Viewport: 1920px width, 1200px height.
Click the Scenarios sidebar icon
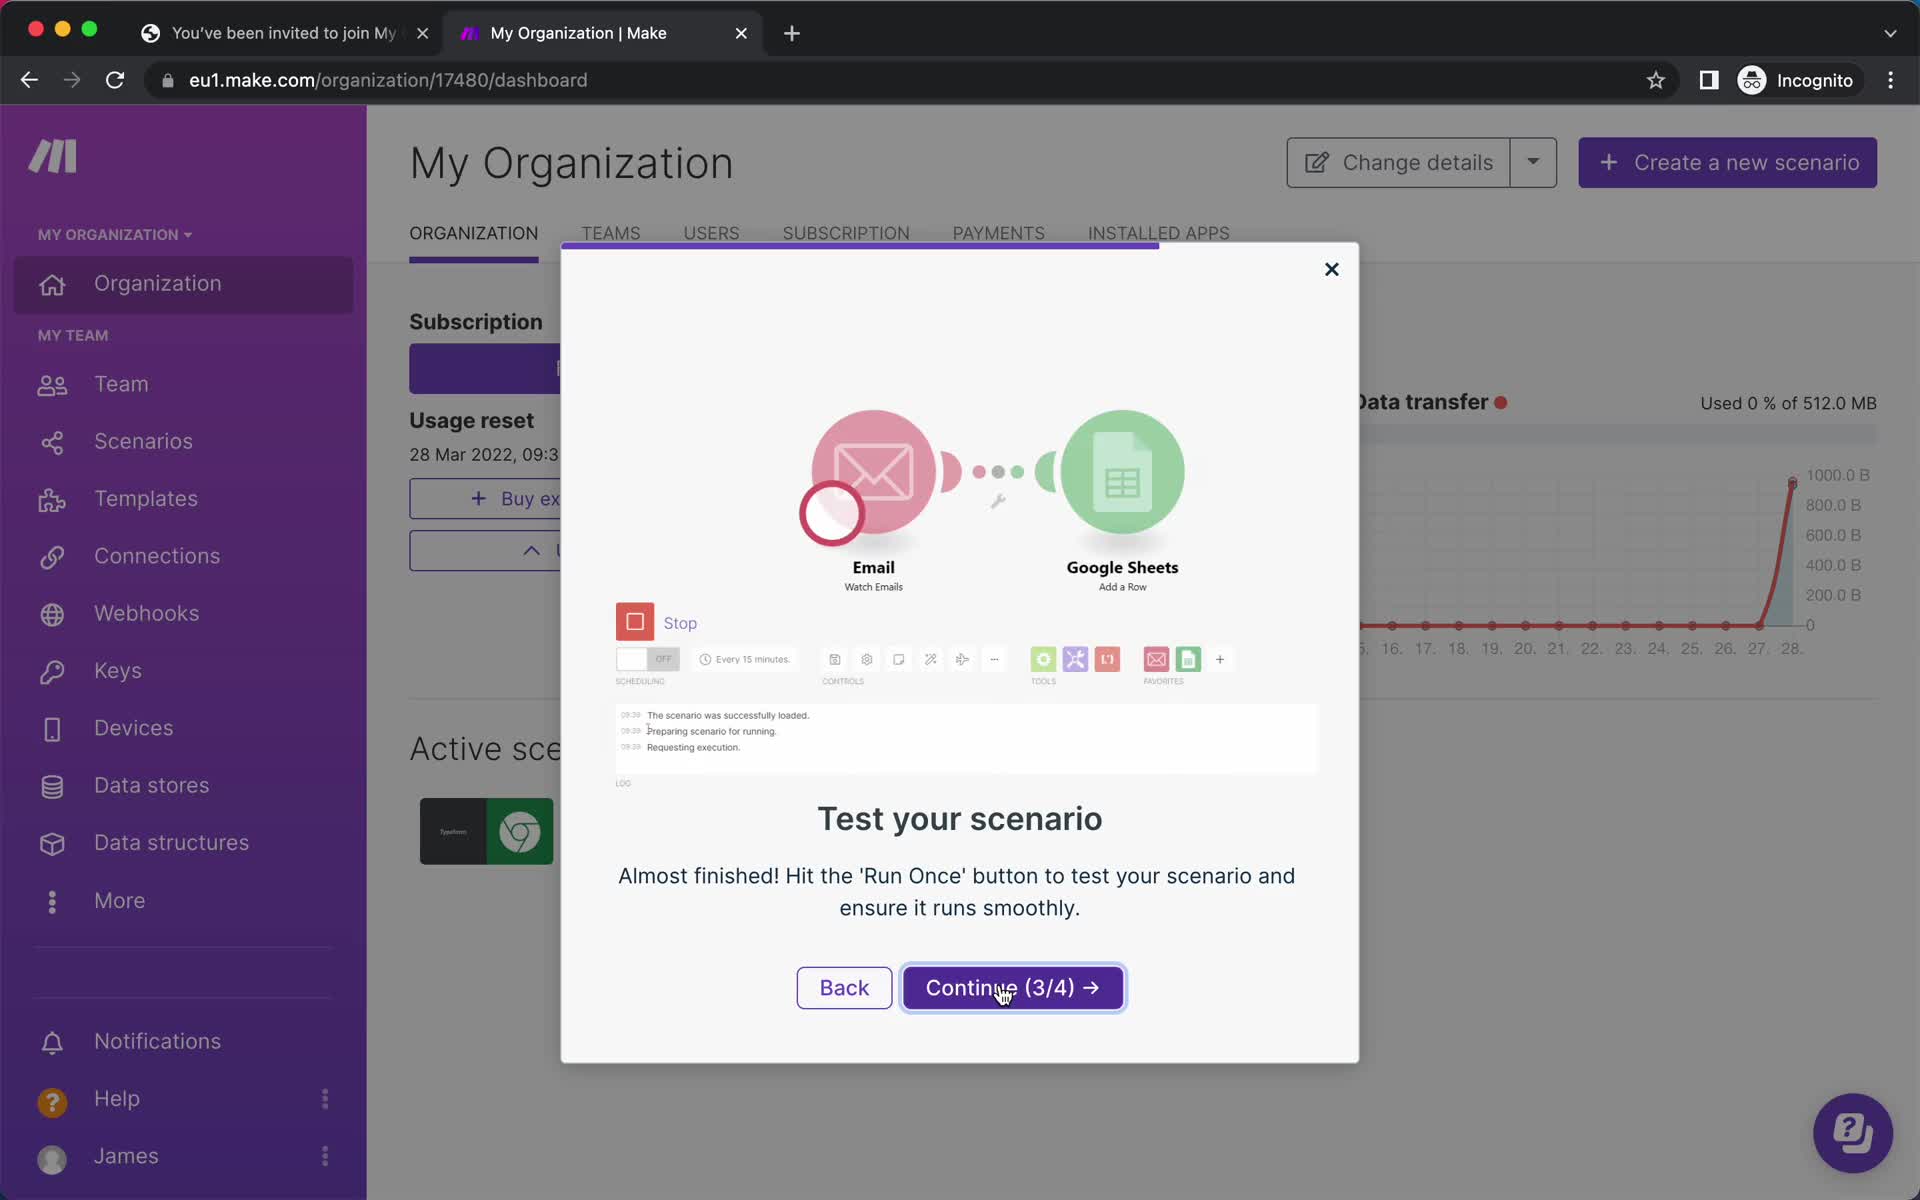tap(51, 440)
